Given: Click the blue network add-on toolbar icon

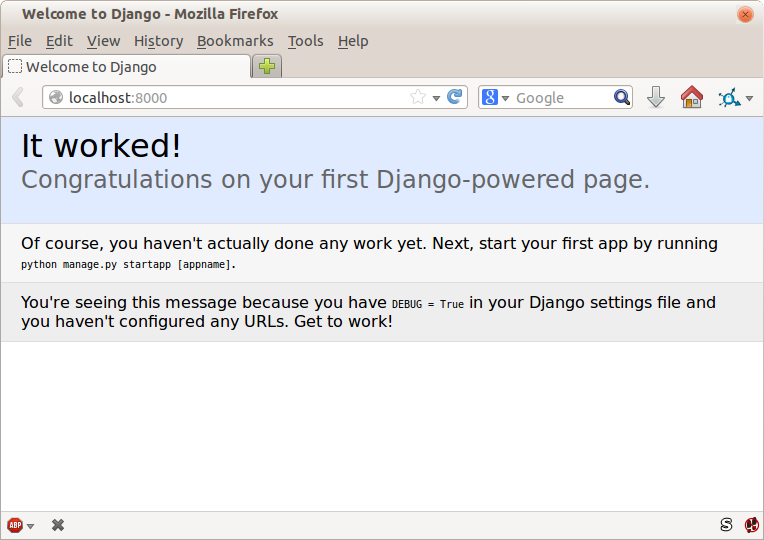Looking at the screenshot, I should click(729, 97).
